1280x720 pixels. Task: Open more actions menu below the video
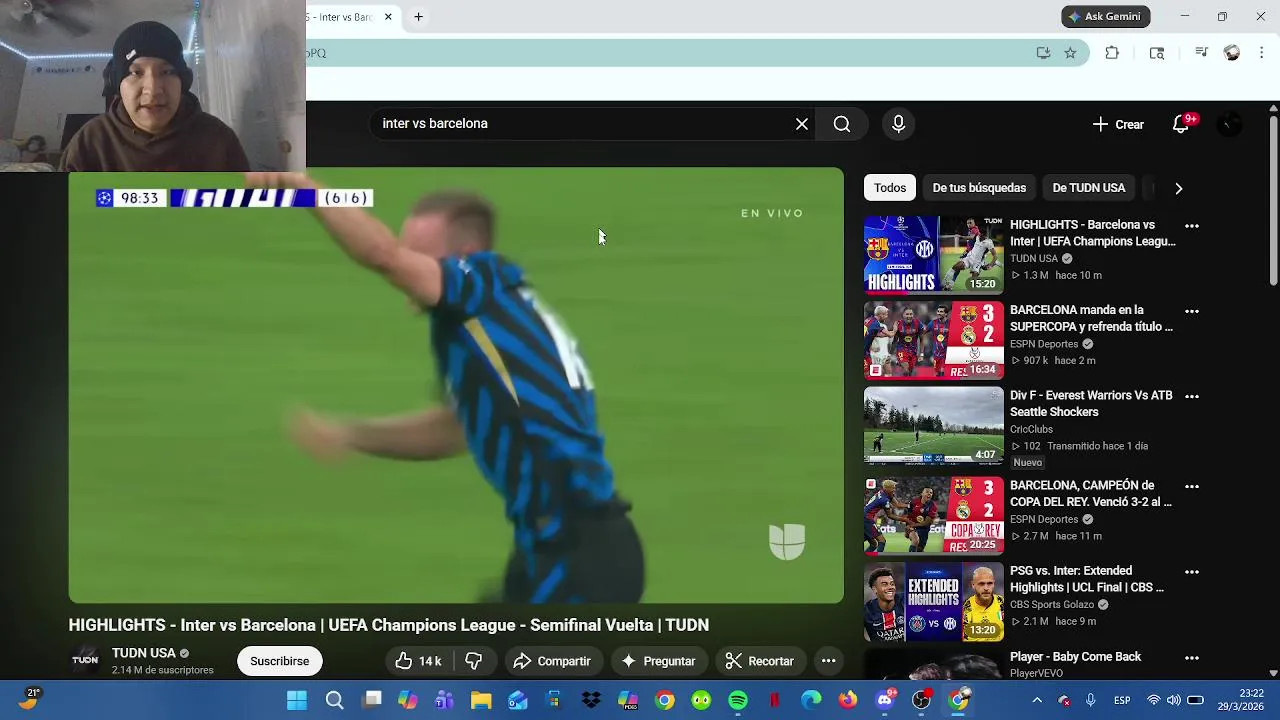point(828,661)
